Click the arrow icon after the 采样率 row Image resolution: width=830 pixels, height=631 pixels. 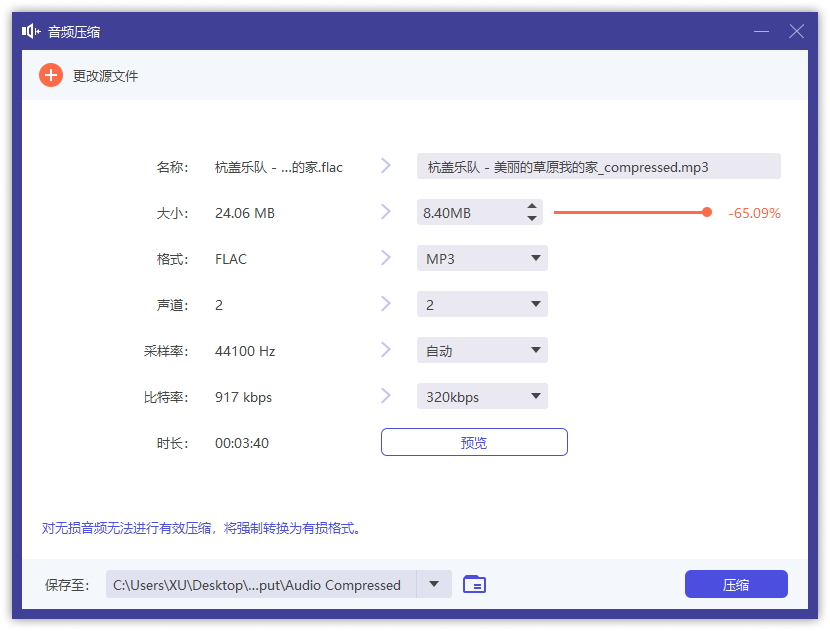point(386,350)
